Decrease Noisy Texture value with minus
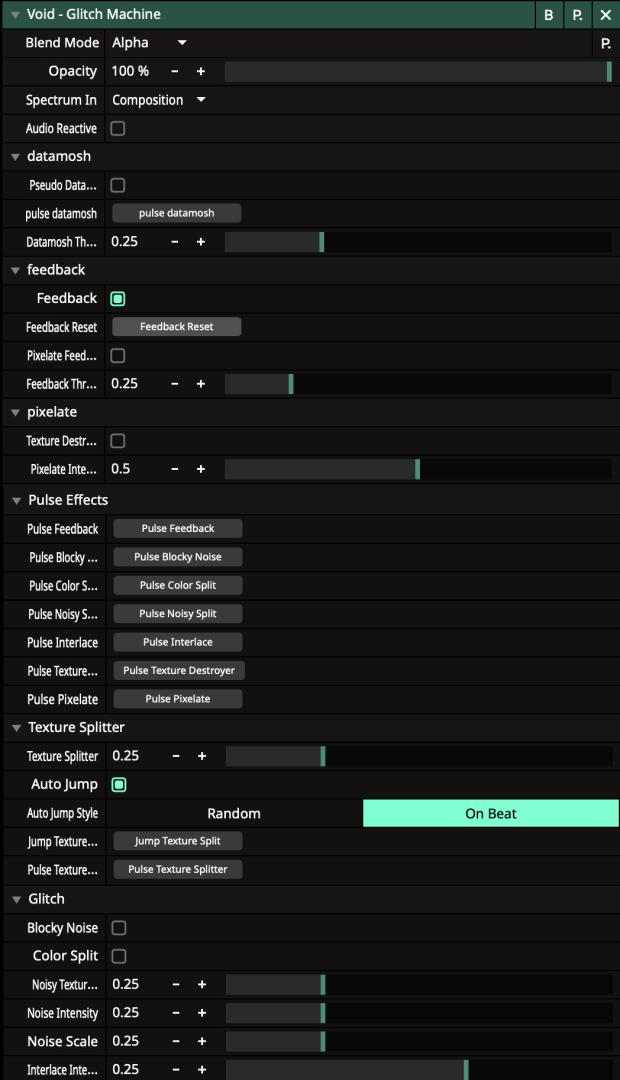The width and height of the screenshot is (620, 1080). [x=176, y=984]
